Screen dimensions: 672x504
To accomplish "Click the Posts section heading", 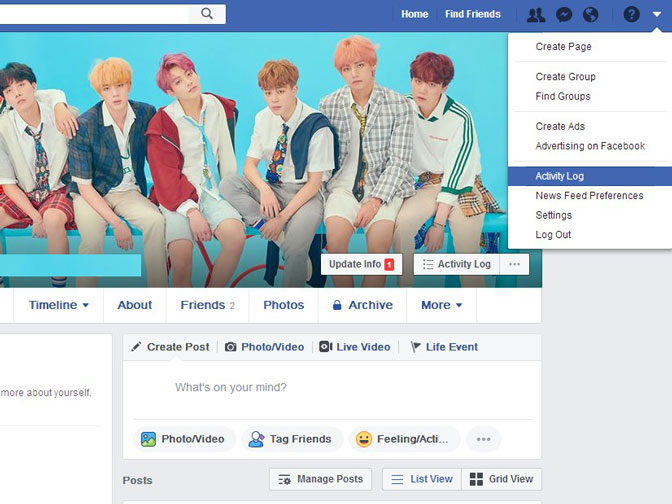I will pos(137,480).
